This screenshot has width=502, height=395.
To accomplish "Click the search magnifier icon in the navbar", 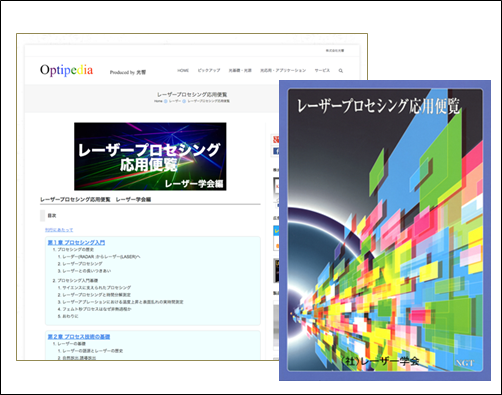I will pyautogui.click(x=341, y=71).
